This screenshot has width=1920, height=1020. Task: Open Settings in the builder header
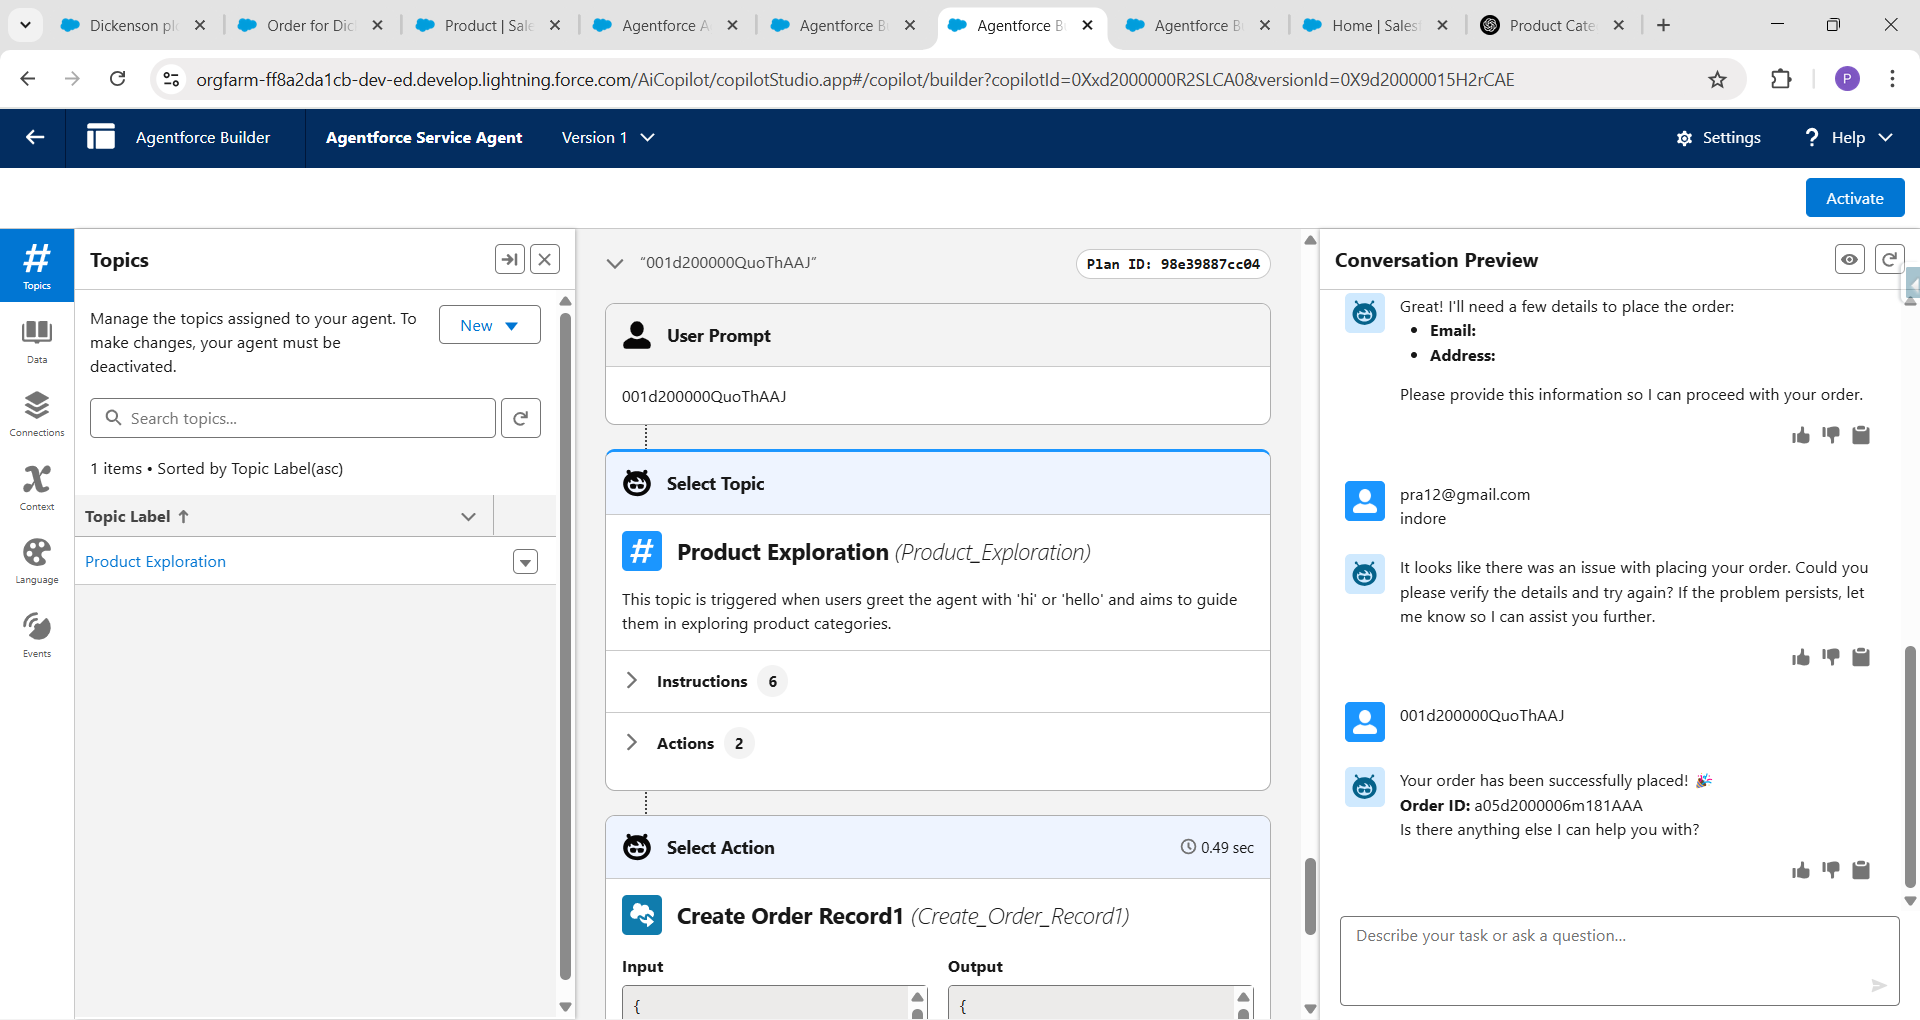point(1719,138)
